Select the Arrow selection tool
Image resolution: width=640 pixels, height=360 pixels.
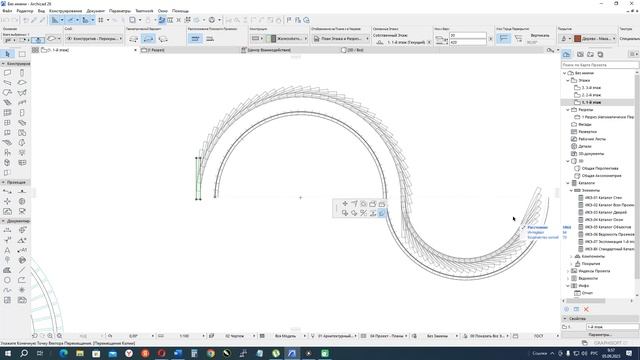click(7, 54)
